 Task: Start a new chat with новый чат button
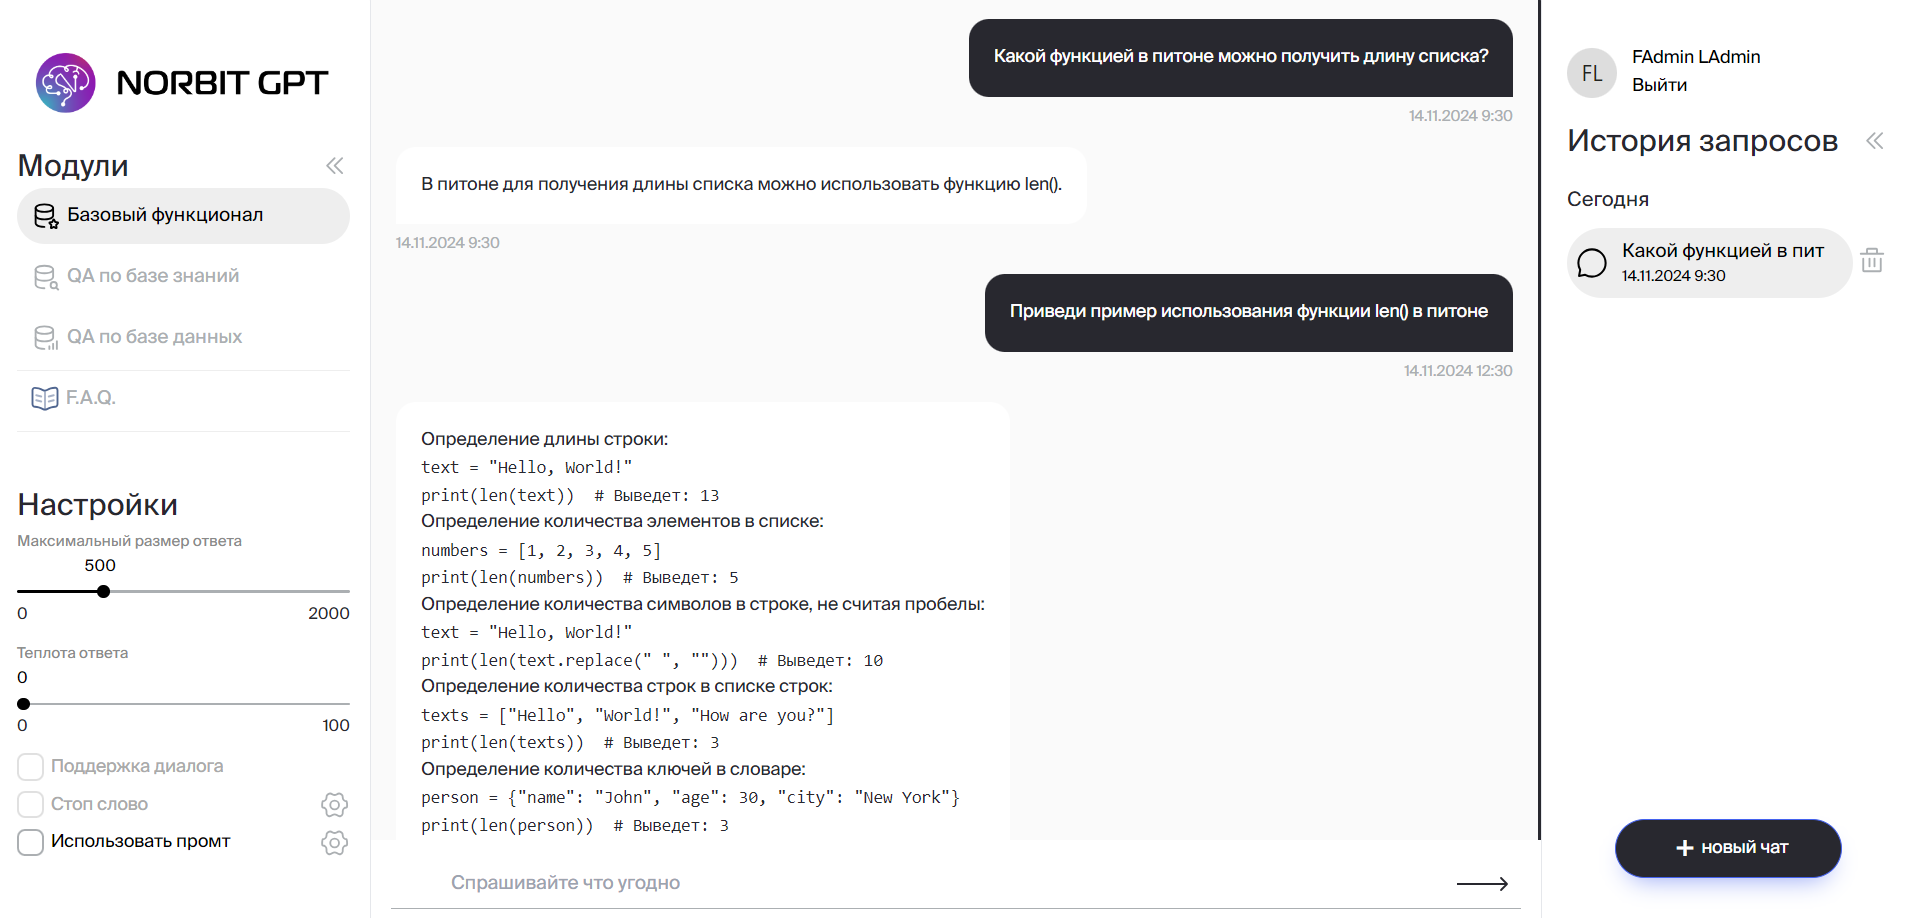1727,848
